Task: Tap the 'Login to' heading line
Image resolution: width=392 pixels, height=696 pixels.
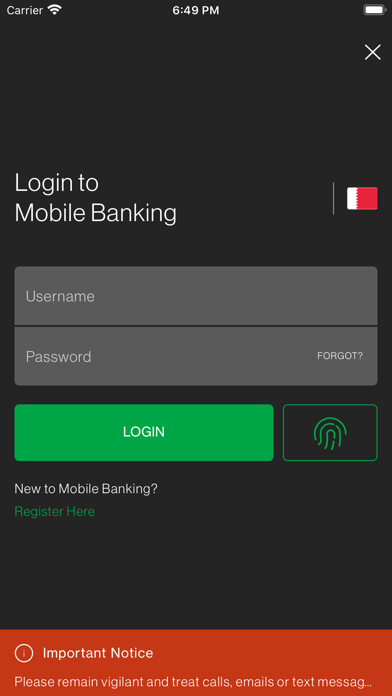Action: (x=57, y=183)
